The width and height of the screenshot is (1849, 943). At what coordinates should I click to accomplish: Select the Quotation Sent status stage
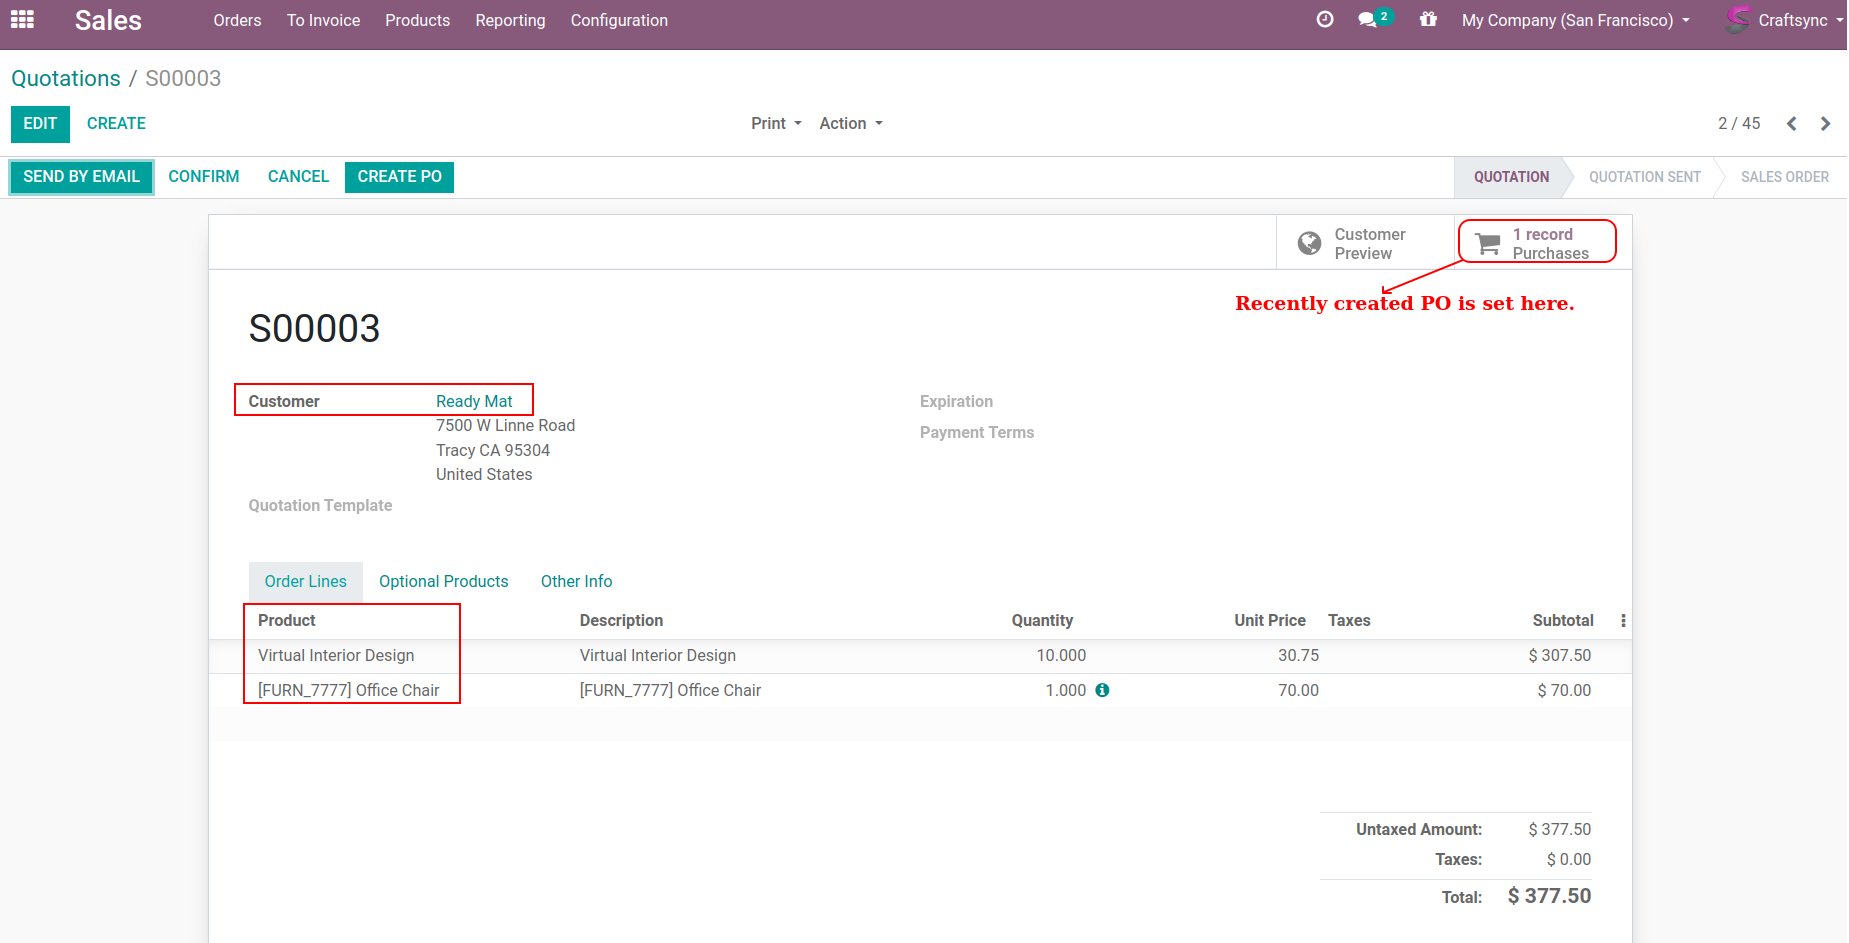1644,177
